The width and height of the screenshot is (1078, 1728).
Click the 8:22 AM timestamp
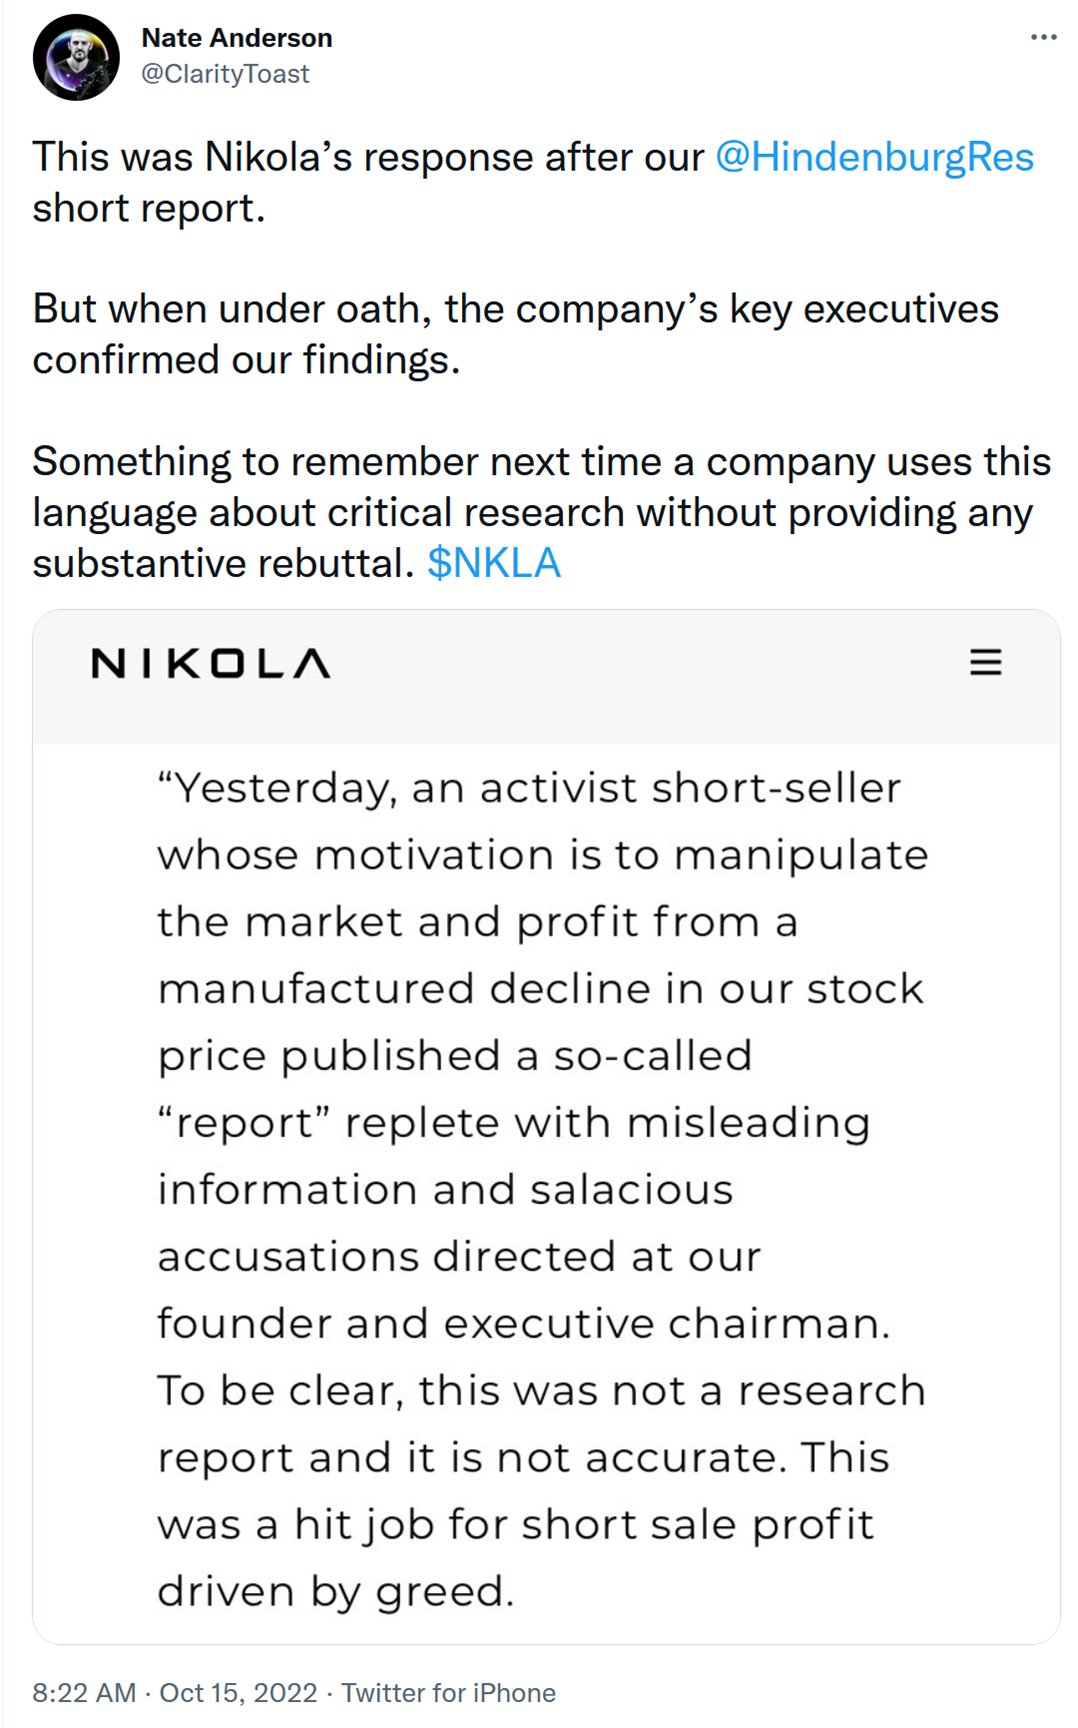(84, 1692)
